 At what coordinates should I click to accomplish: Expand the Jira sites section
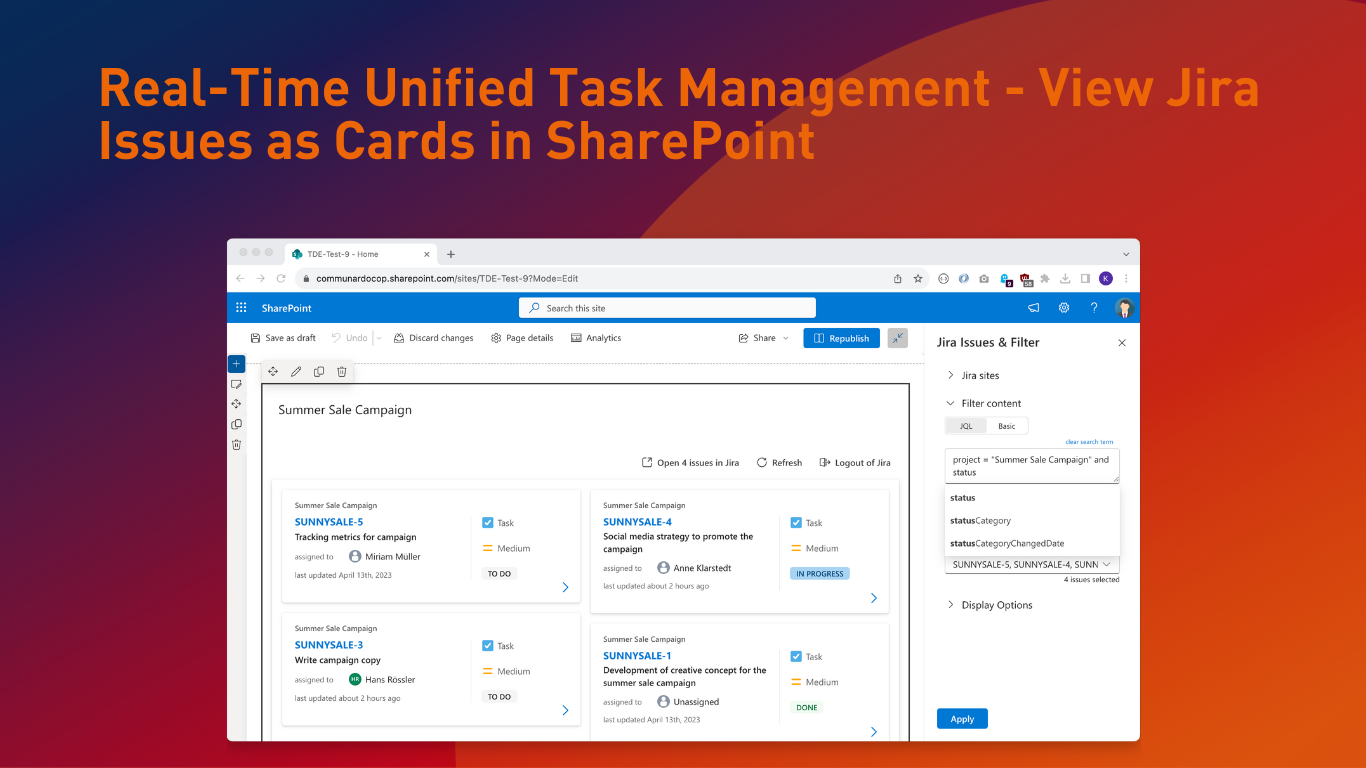980,376
